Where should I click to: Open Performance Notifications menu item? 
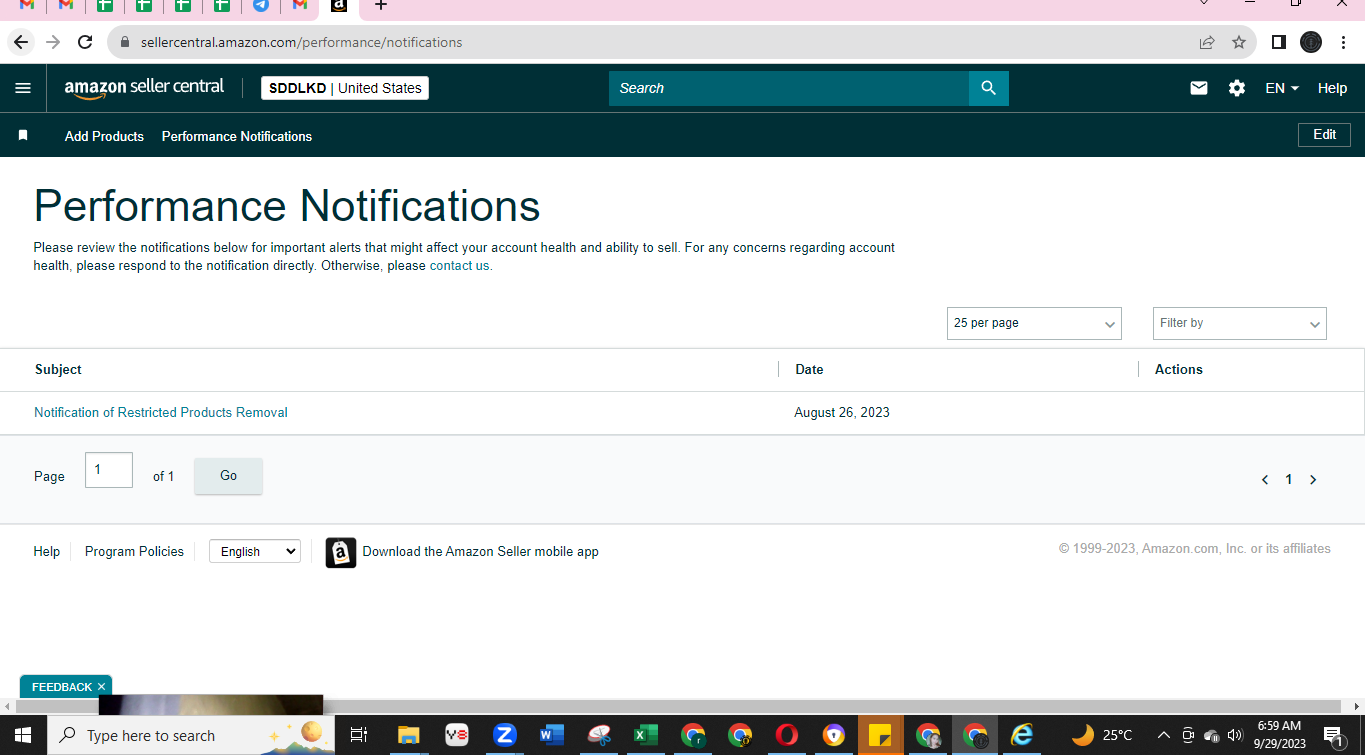pos(237,136)
